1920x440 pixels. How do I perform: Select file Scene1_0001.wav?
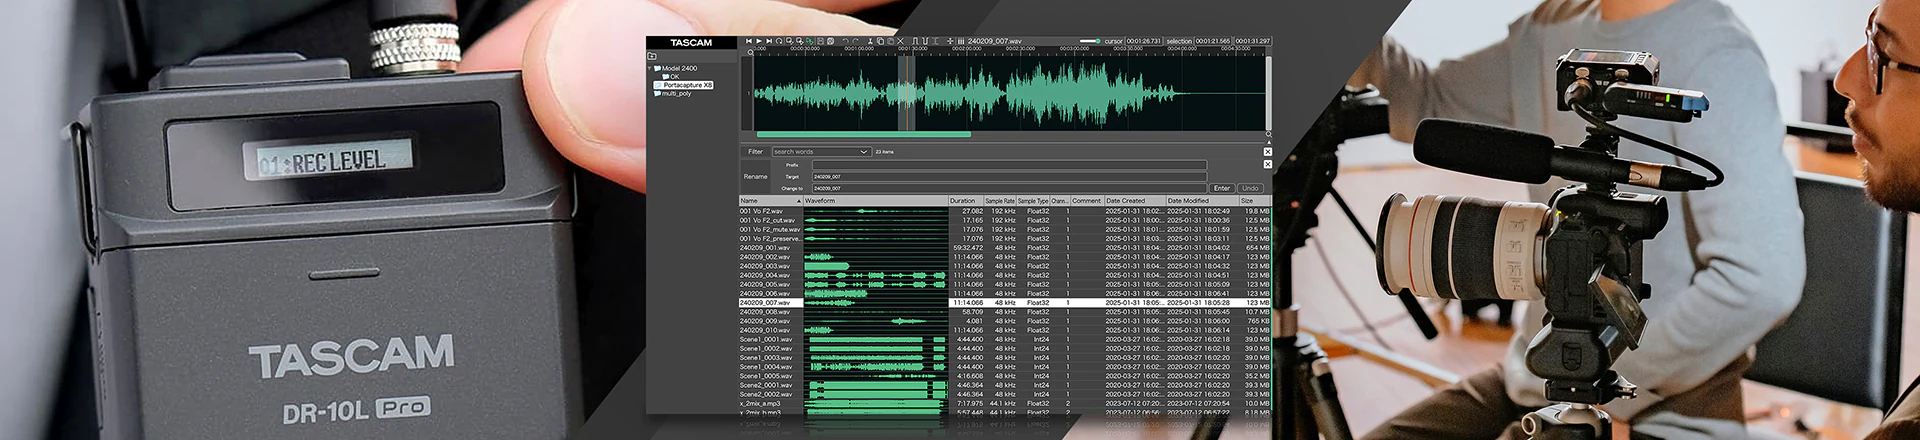point(766,339)
